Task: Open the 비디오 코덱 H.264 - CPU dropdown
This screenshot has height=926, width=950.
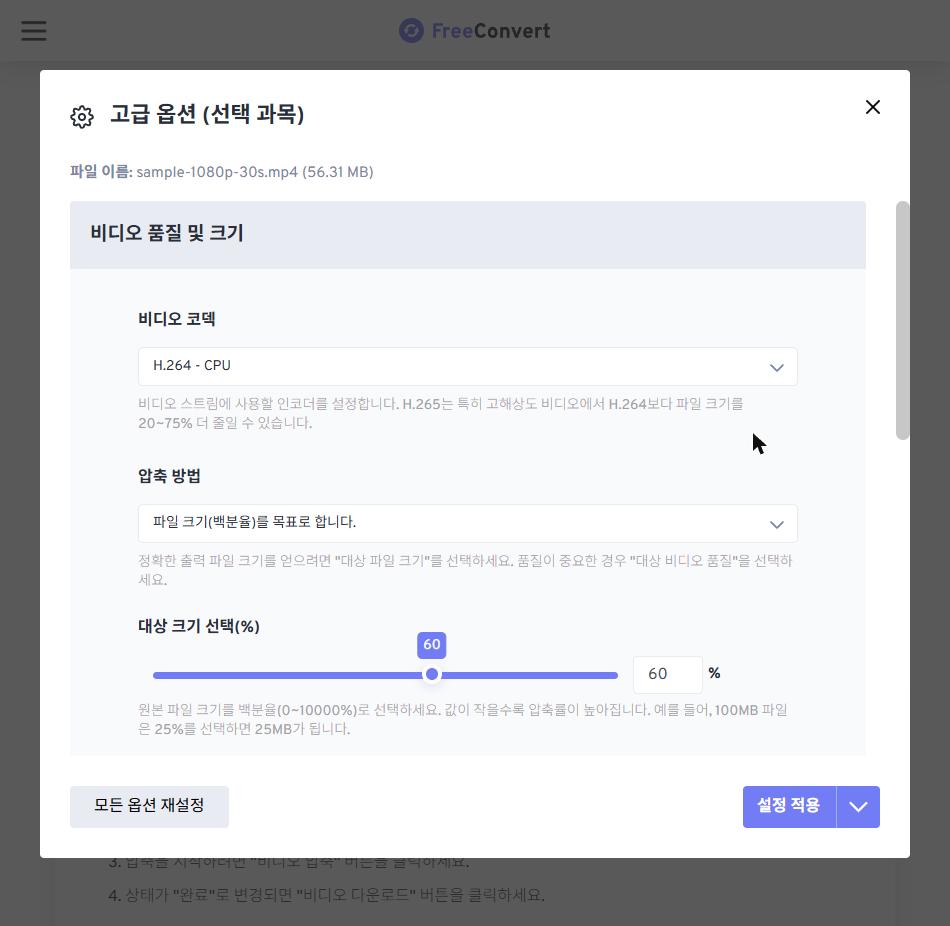Action: (x=468, y=366)
